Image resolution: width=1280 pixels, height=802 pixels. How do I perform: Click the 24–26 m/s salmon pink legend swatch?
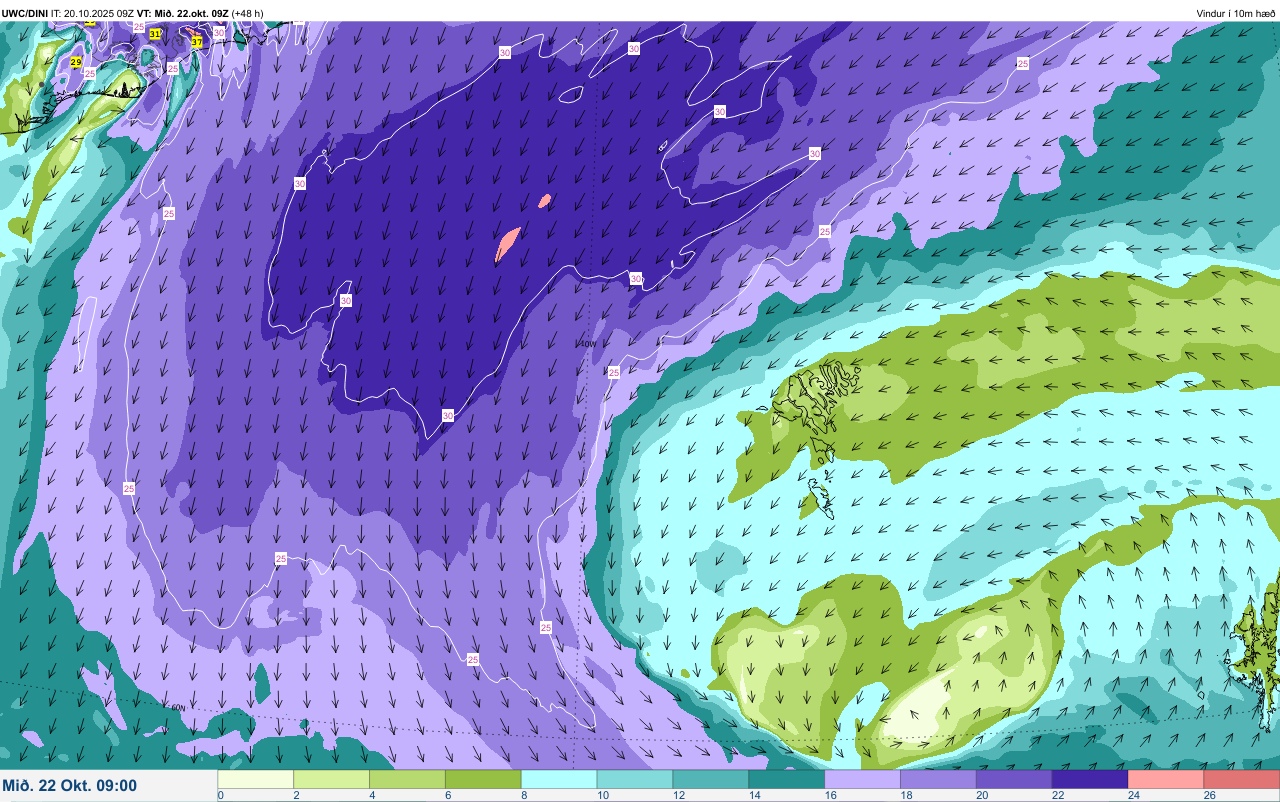(x=1167, y=779)
